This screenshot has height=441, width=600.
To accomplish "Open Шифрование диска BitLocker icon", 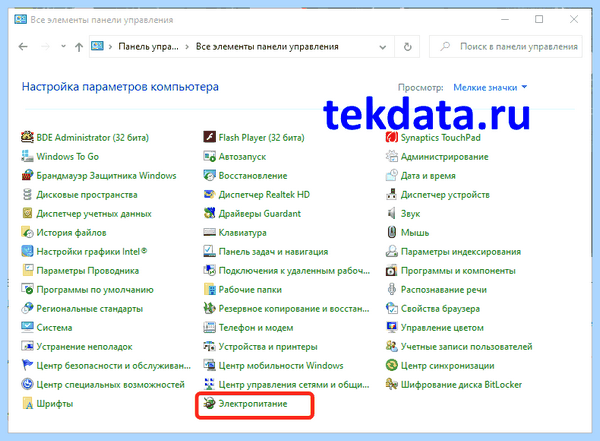I will [391, 384].
